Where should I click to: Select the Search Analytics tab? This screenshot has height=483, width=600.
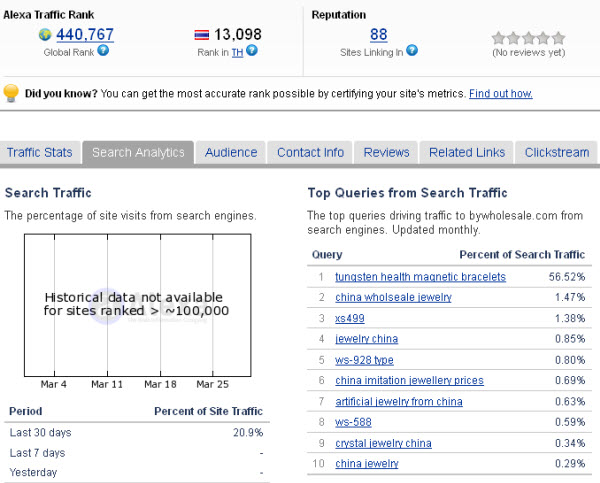click(138, 153)
